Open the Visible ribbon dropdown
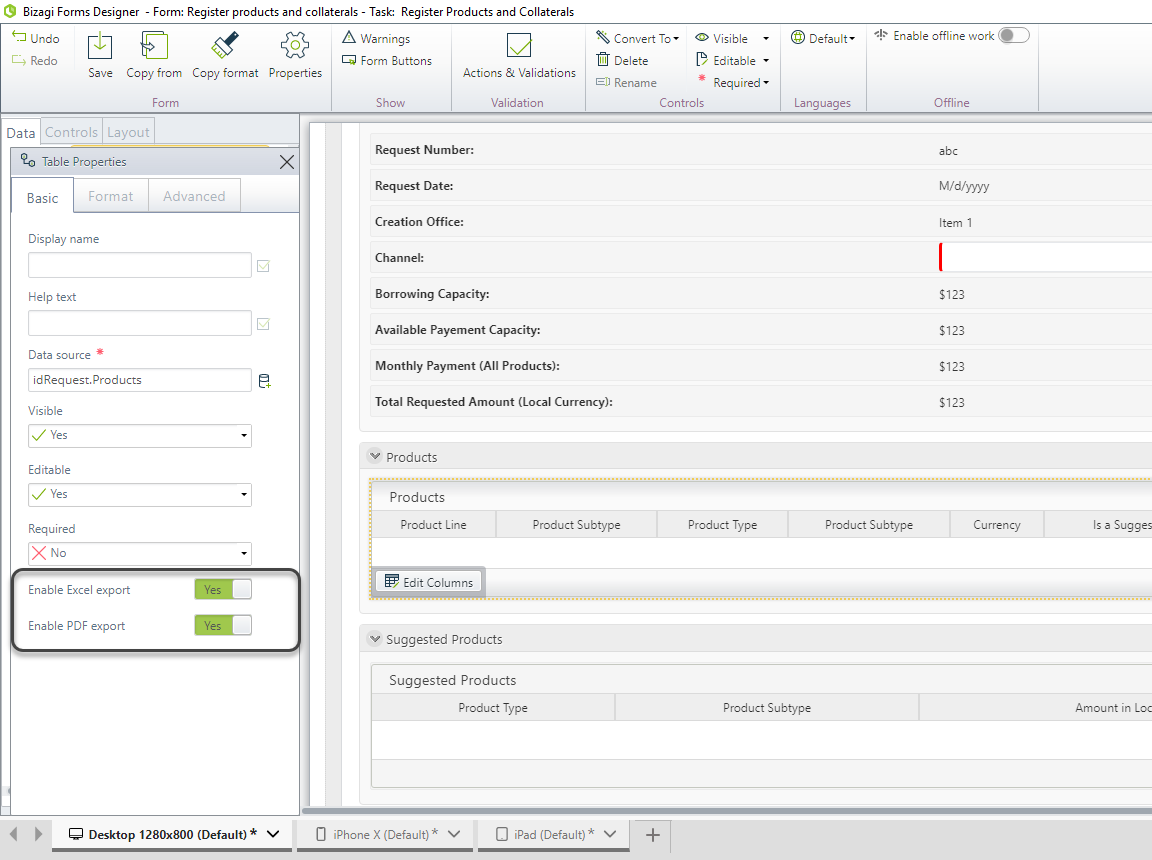The width and height of the screenshot is (1152, 860). pyautogui.click(x=766, y=38)
